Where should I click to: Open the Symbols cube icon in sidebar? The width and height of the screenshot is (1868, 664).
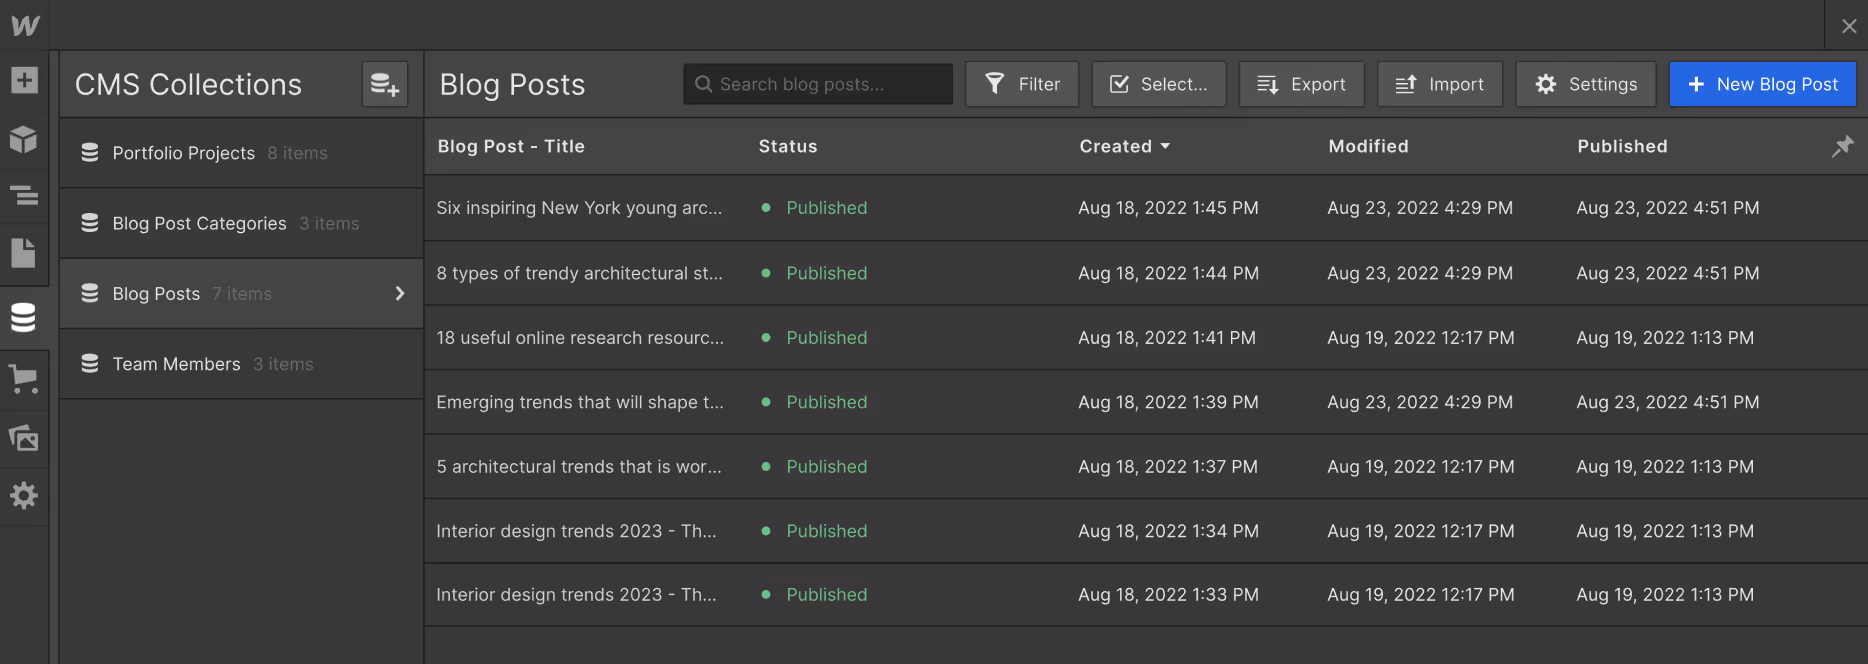click(24, 139)
